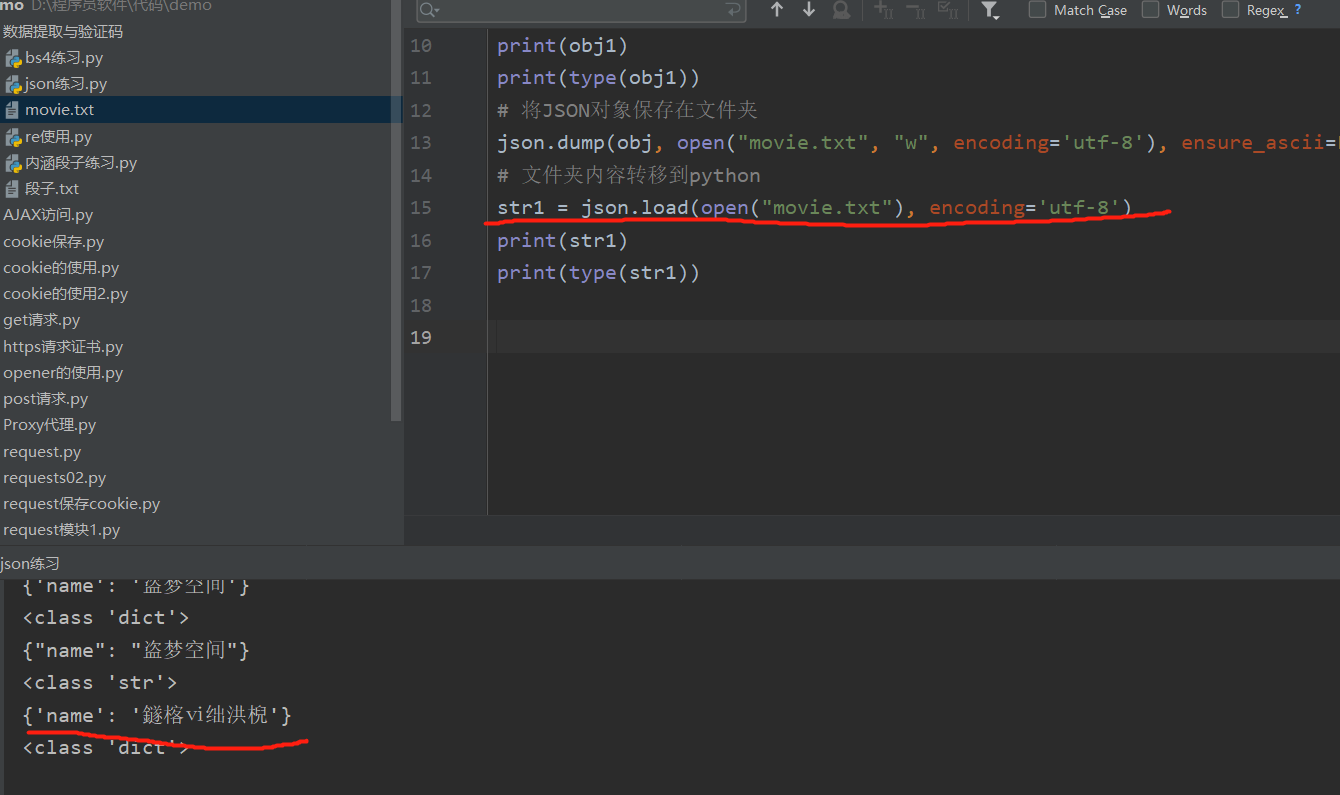Click the Python icon of 内涵段子练习.py
This screenshot has width=1340, height=795.
pos(13,163)
